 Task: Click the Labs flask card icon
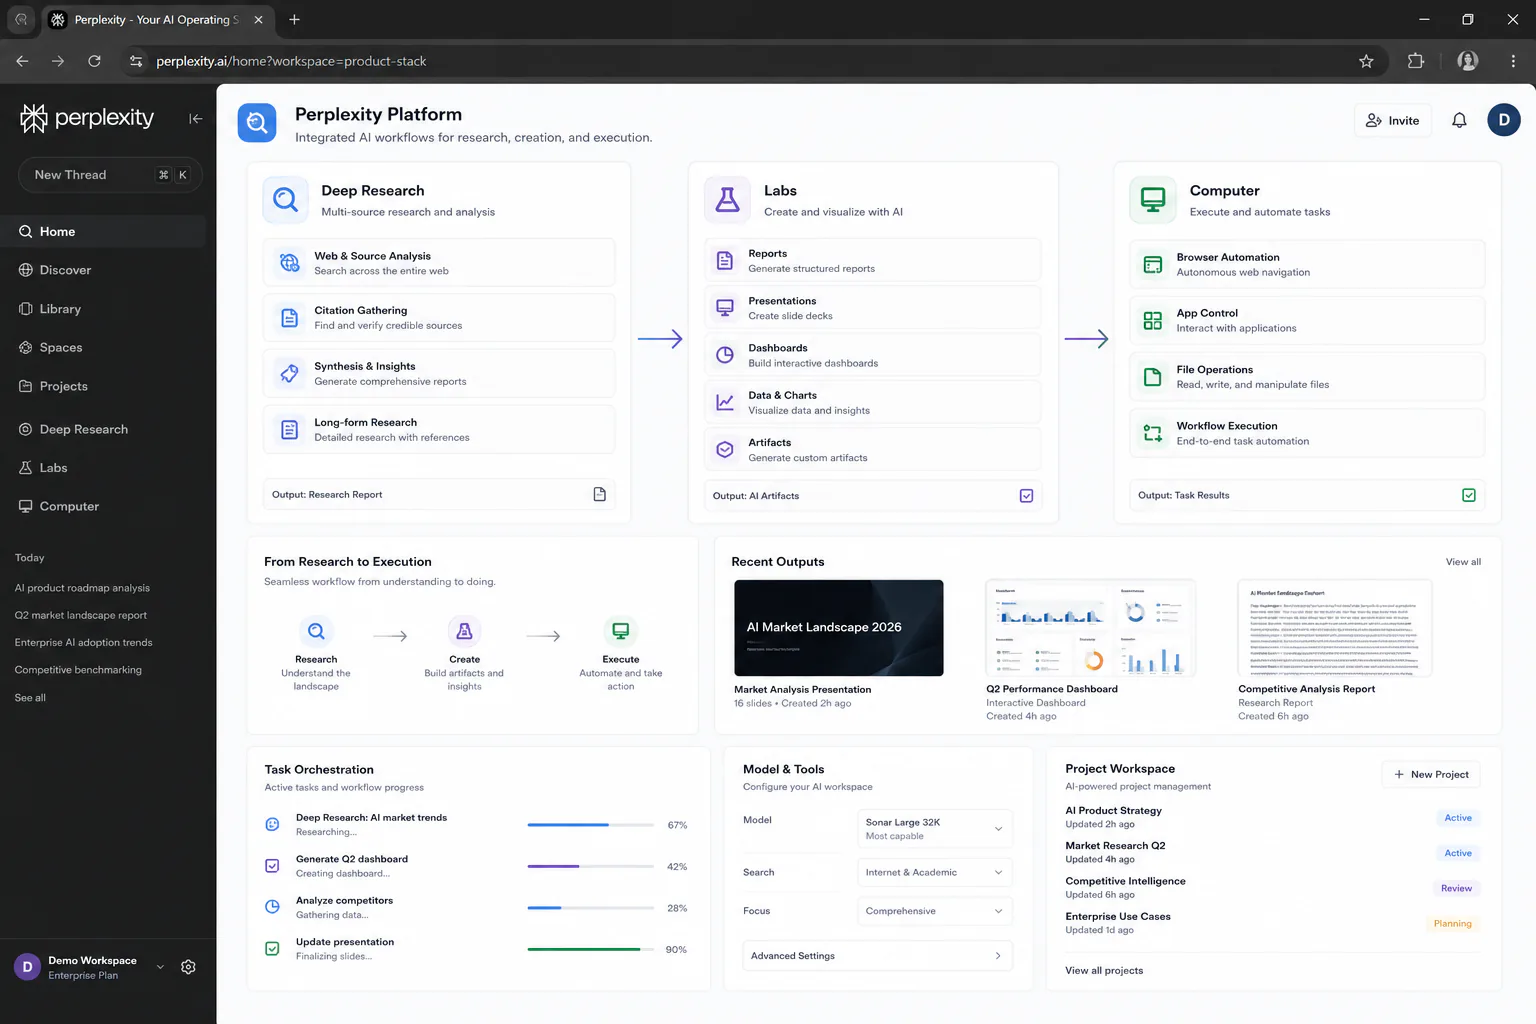pyautogui.click(x=728, y=200)
